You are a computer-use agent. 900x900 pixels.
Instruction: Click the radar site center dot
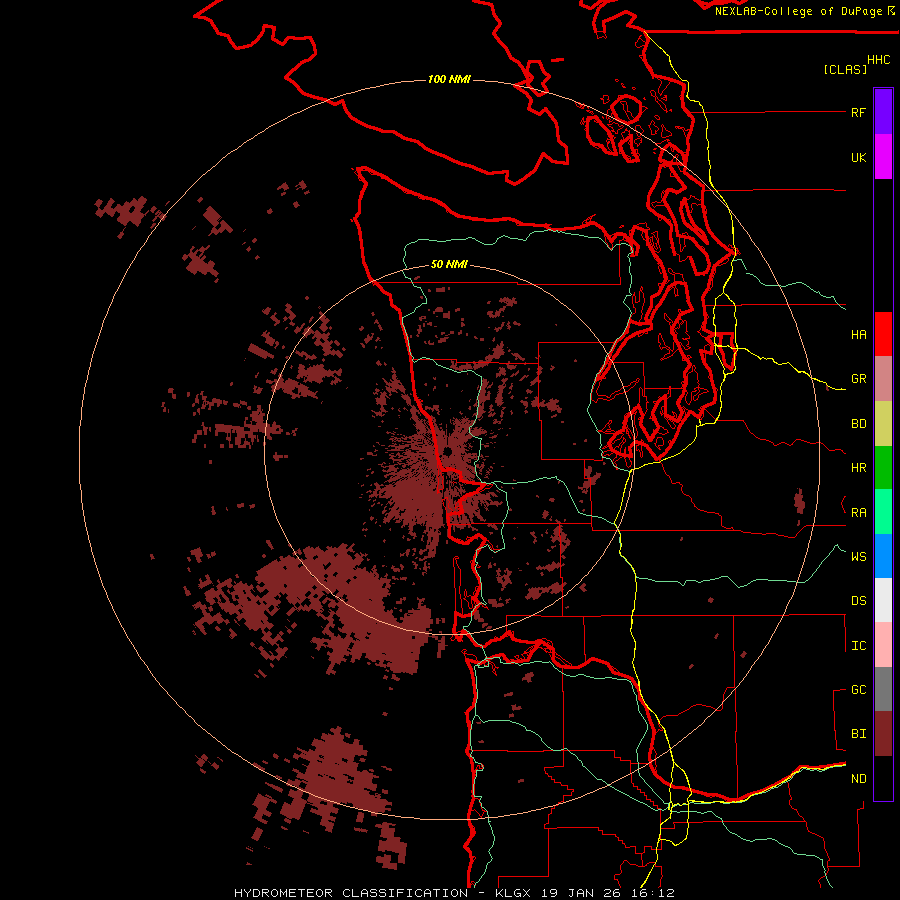click(447, 452)
